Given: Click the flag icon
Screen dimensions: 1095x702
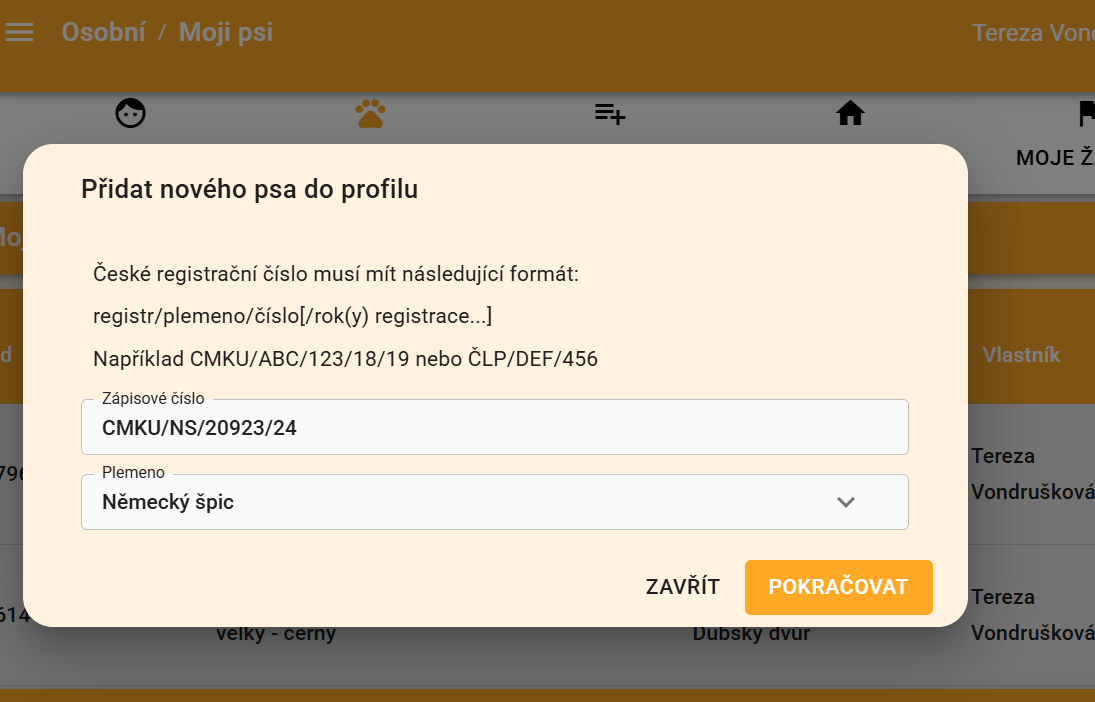Looking at the screenshot, I should click(x=1086, y=114).
